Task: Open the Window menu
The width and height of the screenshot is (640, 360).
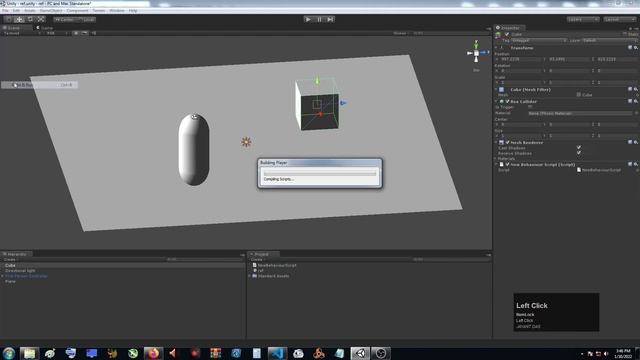Action: 117,11
